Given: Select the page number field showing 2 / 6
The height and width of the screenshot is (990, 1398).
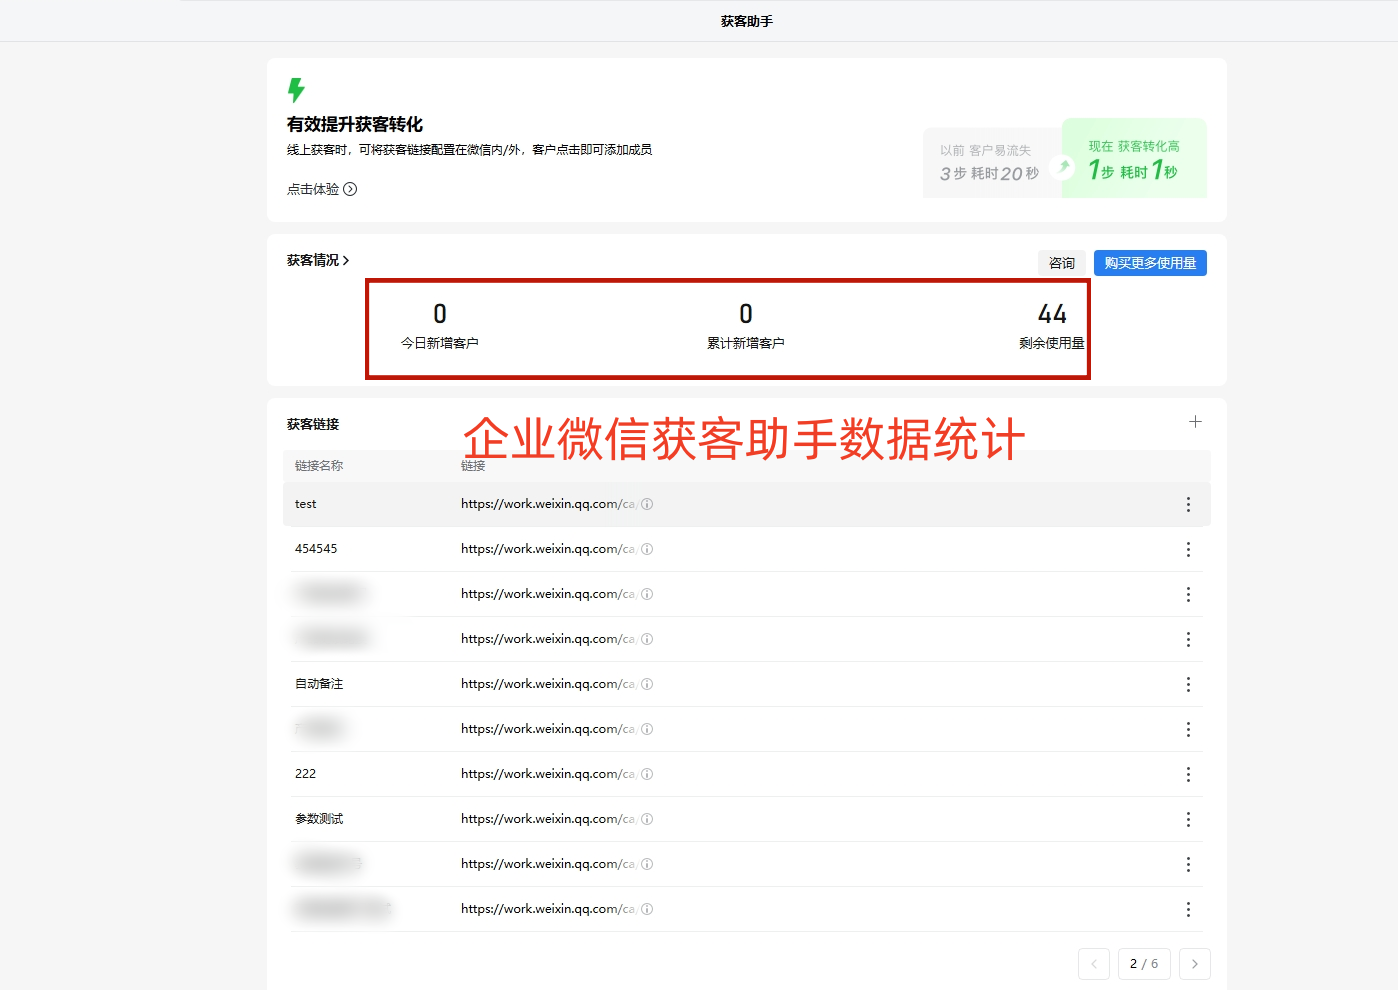Looking at the screenshot, I should [x=1144, y=964].
